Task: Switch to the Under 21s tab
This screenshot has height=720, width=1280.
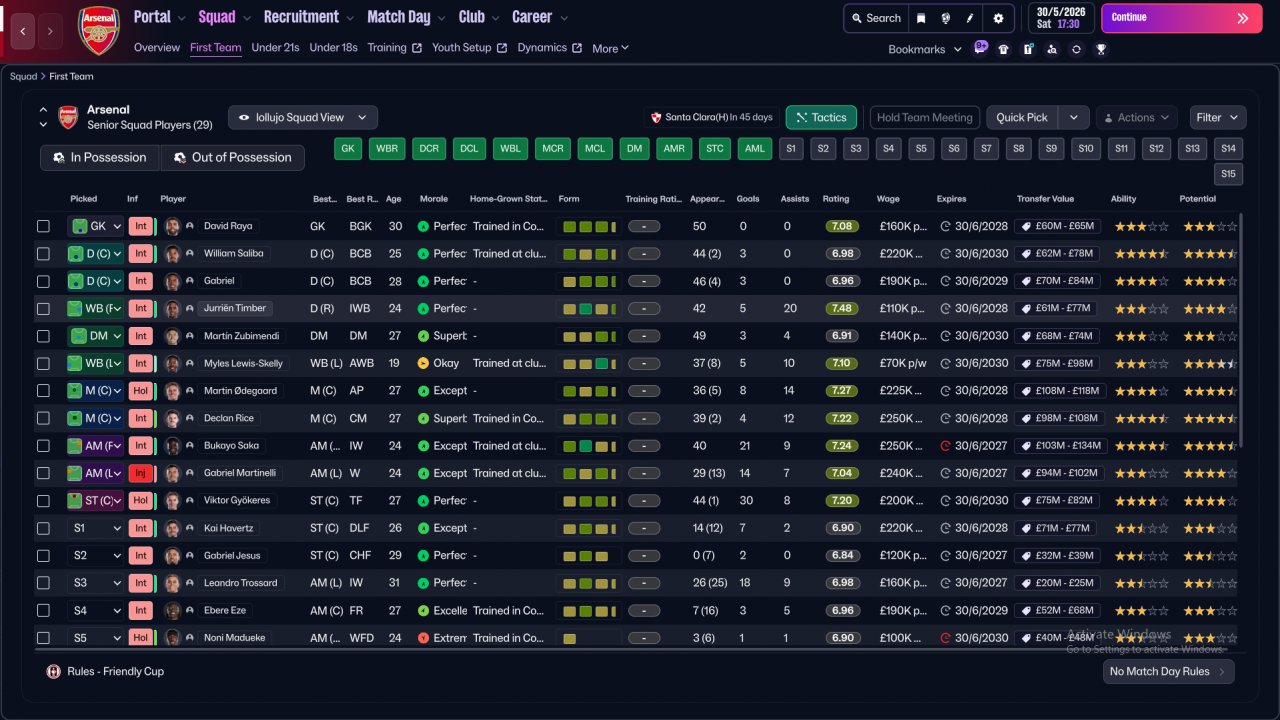Action: (x=275, y=48)
